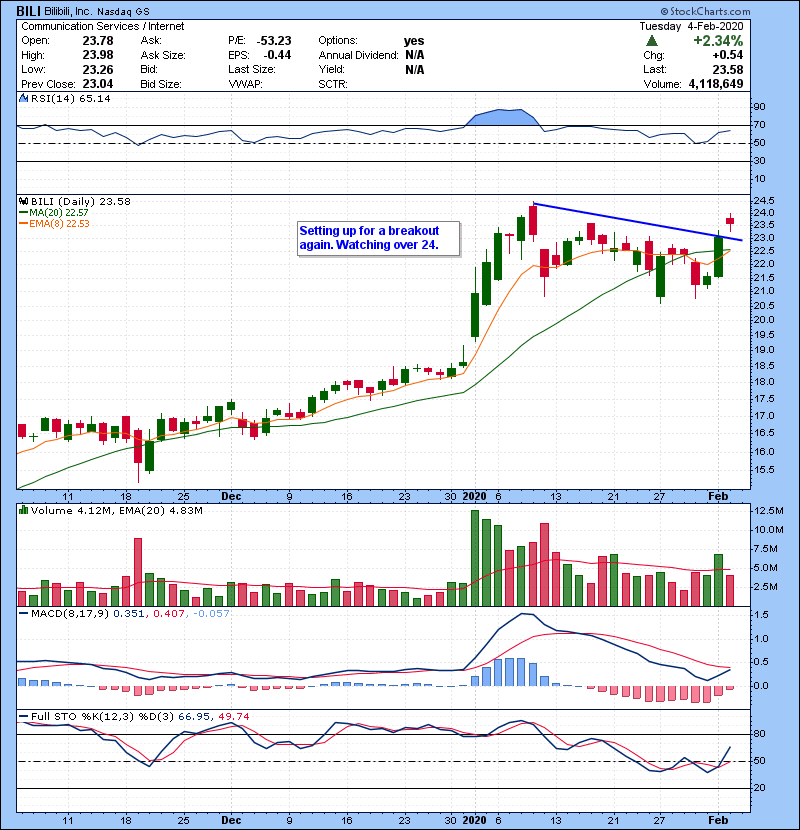Click the EMA(8) 22.53 legend text

pyautogui.click(x=59, y=224)
